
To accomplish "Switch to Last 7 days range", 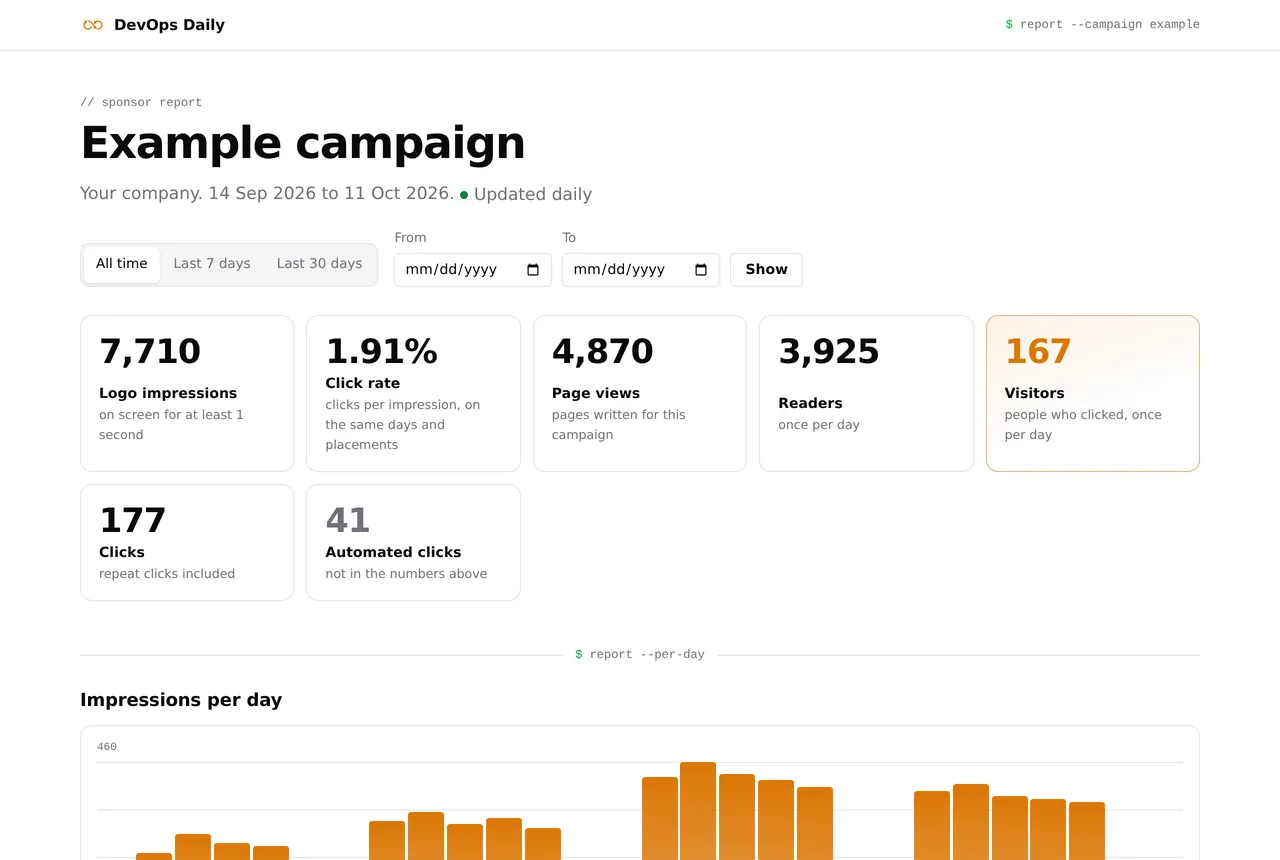I will tap(212, 265).
